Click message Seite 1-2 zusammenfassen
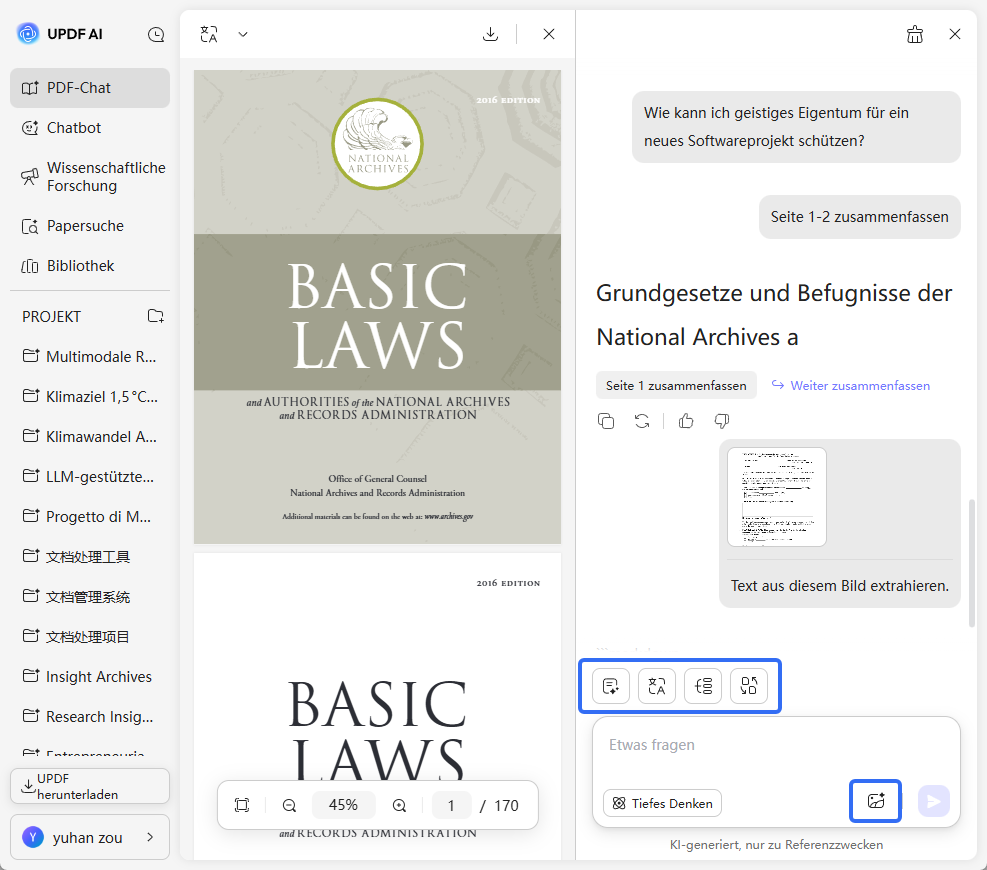Image resolution: width=987 pixels, height=870 pixels. click(859, 217)
